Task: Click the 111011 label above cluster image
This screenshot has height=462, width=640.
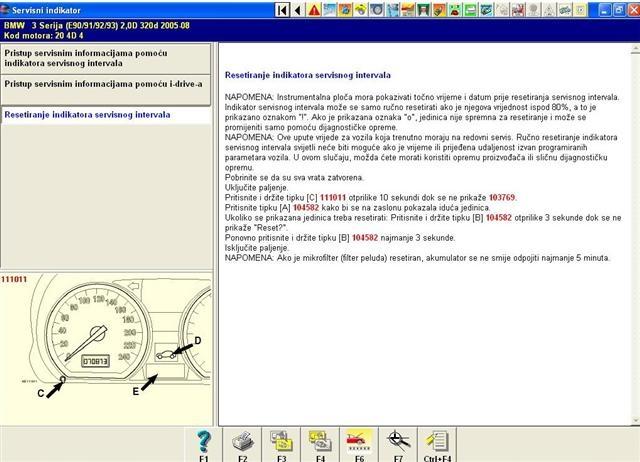Action: [x=14, y=279]
